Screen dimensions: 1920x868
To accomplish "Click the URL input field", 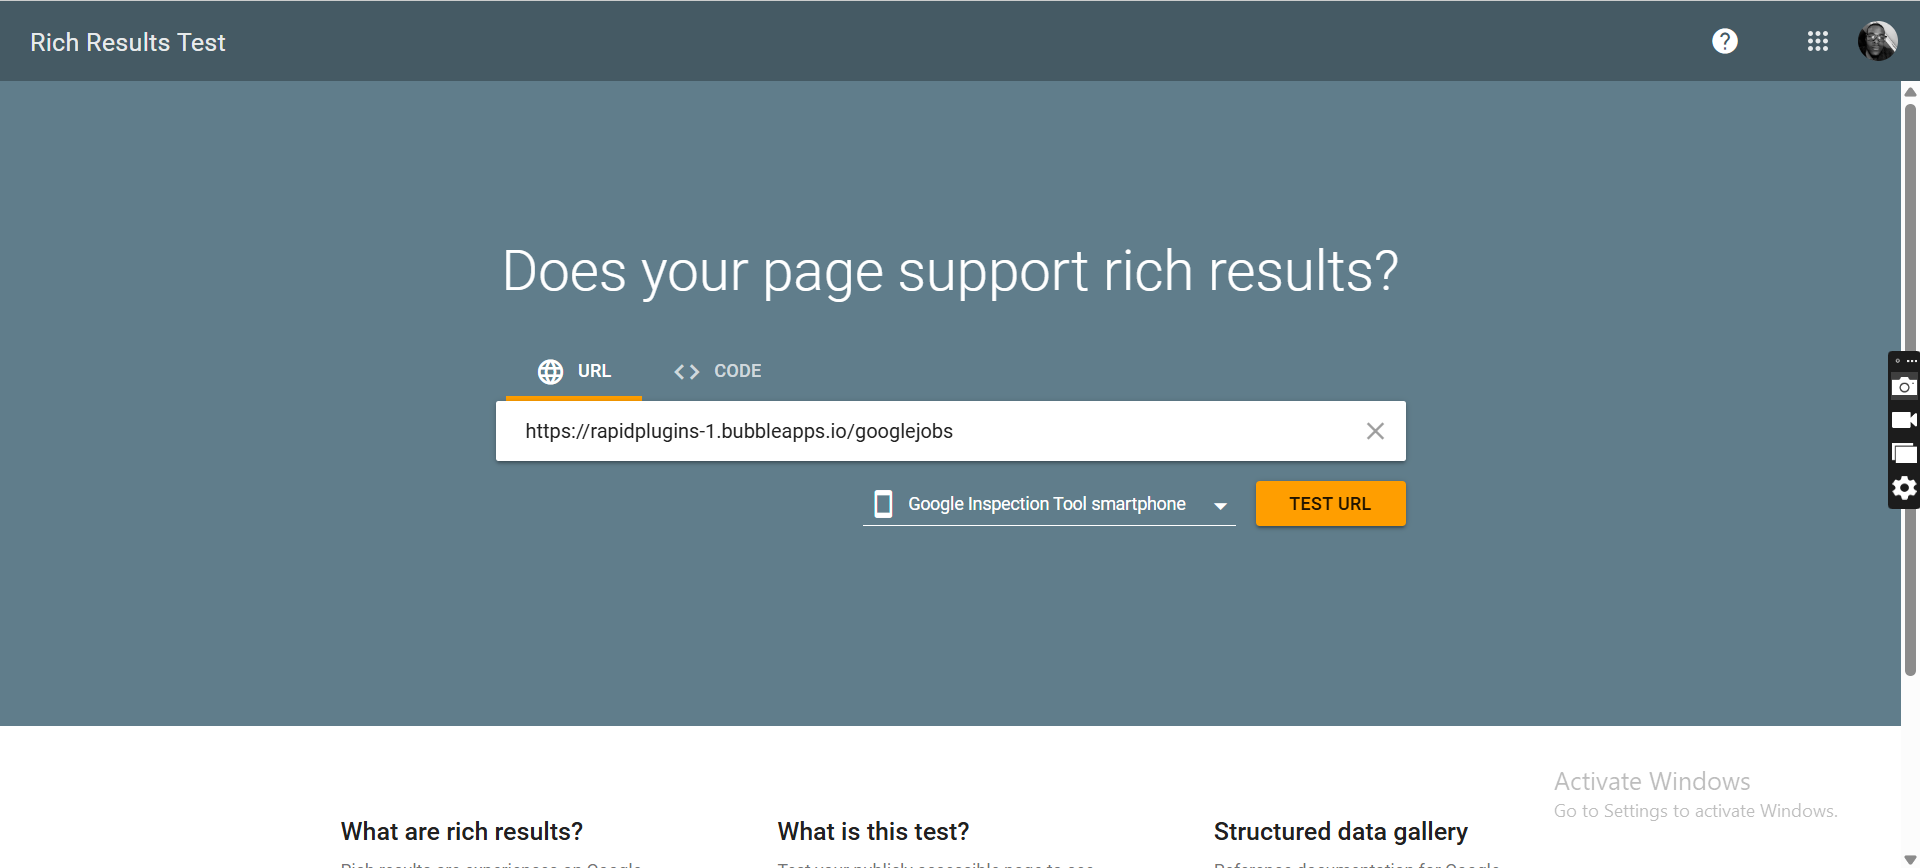I will pos(930,431).
